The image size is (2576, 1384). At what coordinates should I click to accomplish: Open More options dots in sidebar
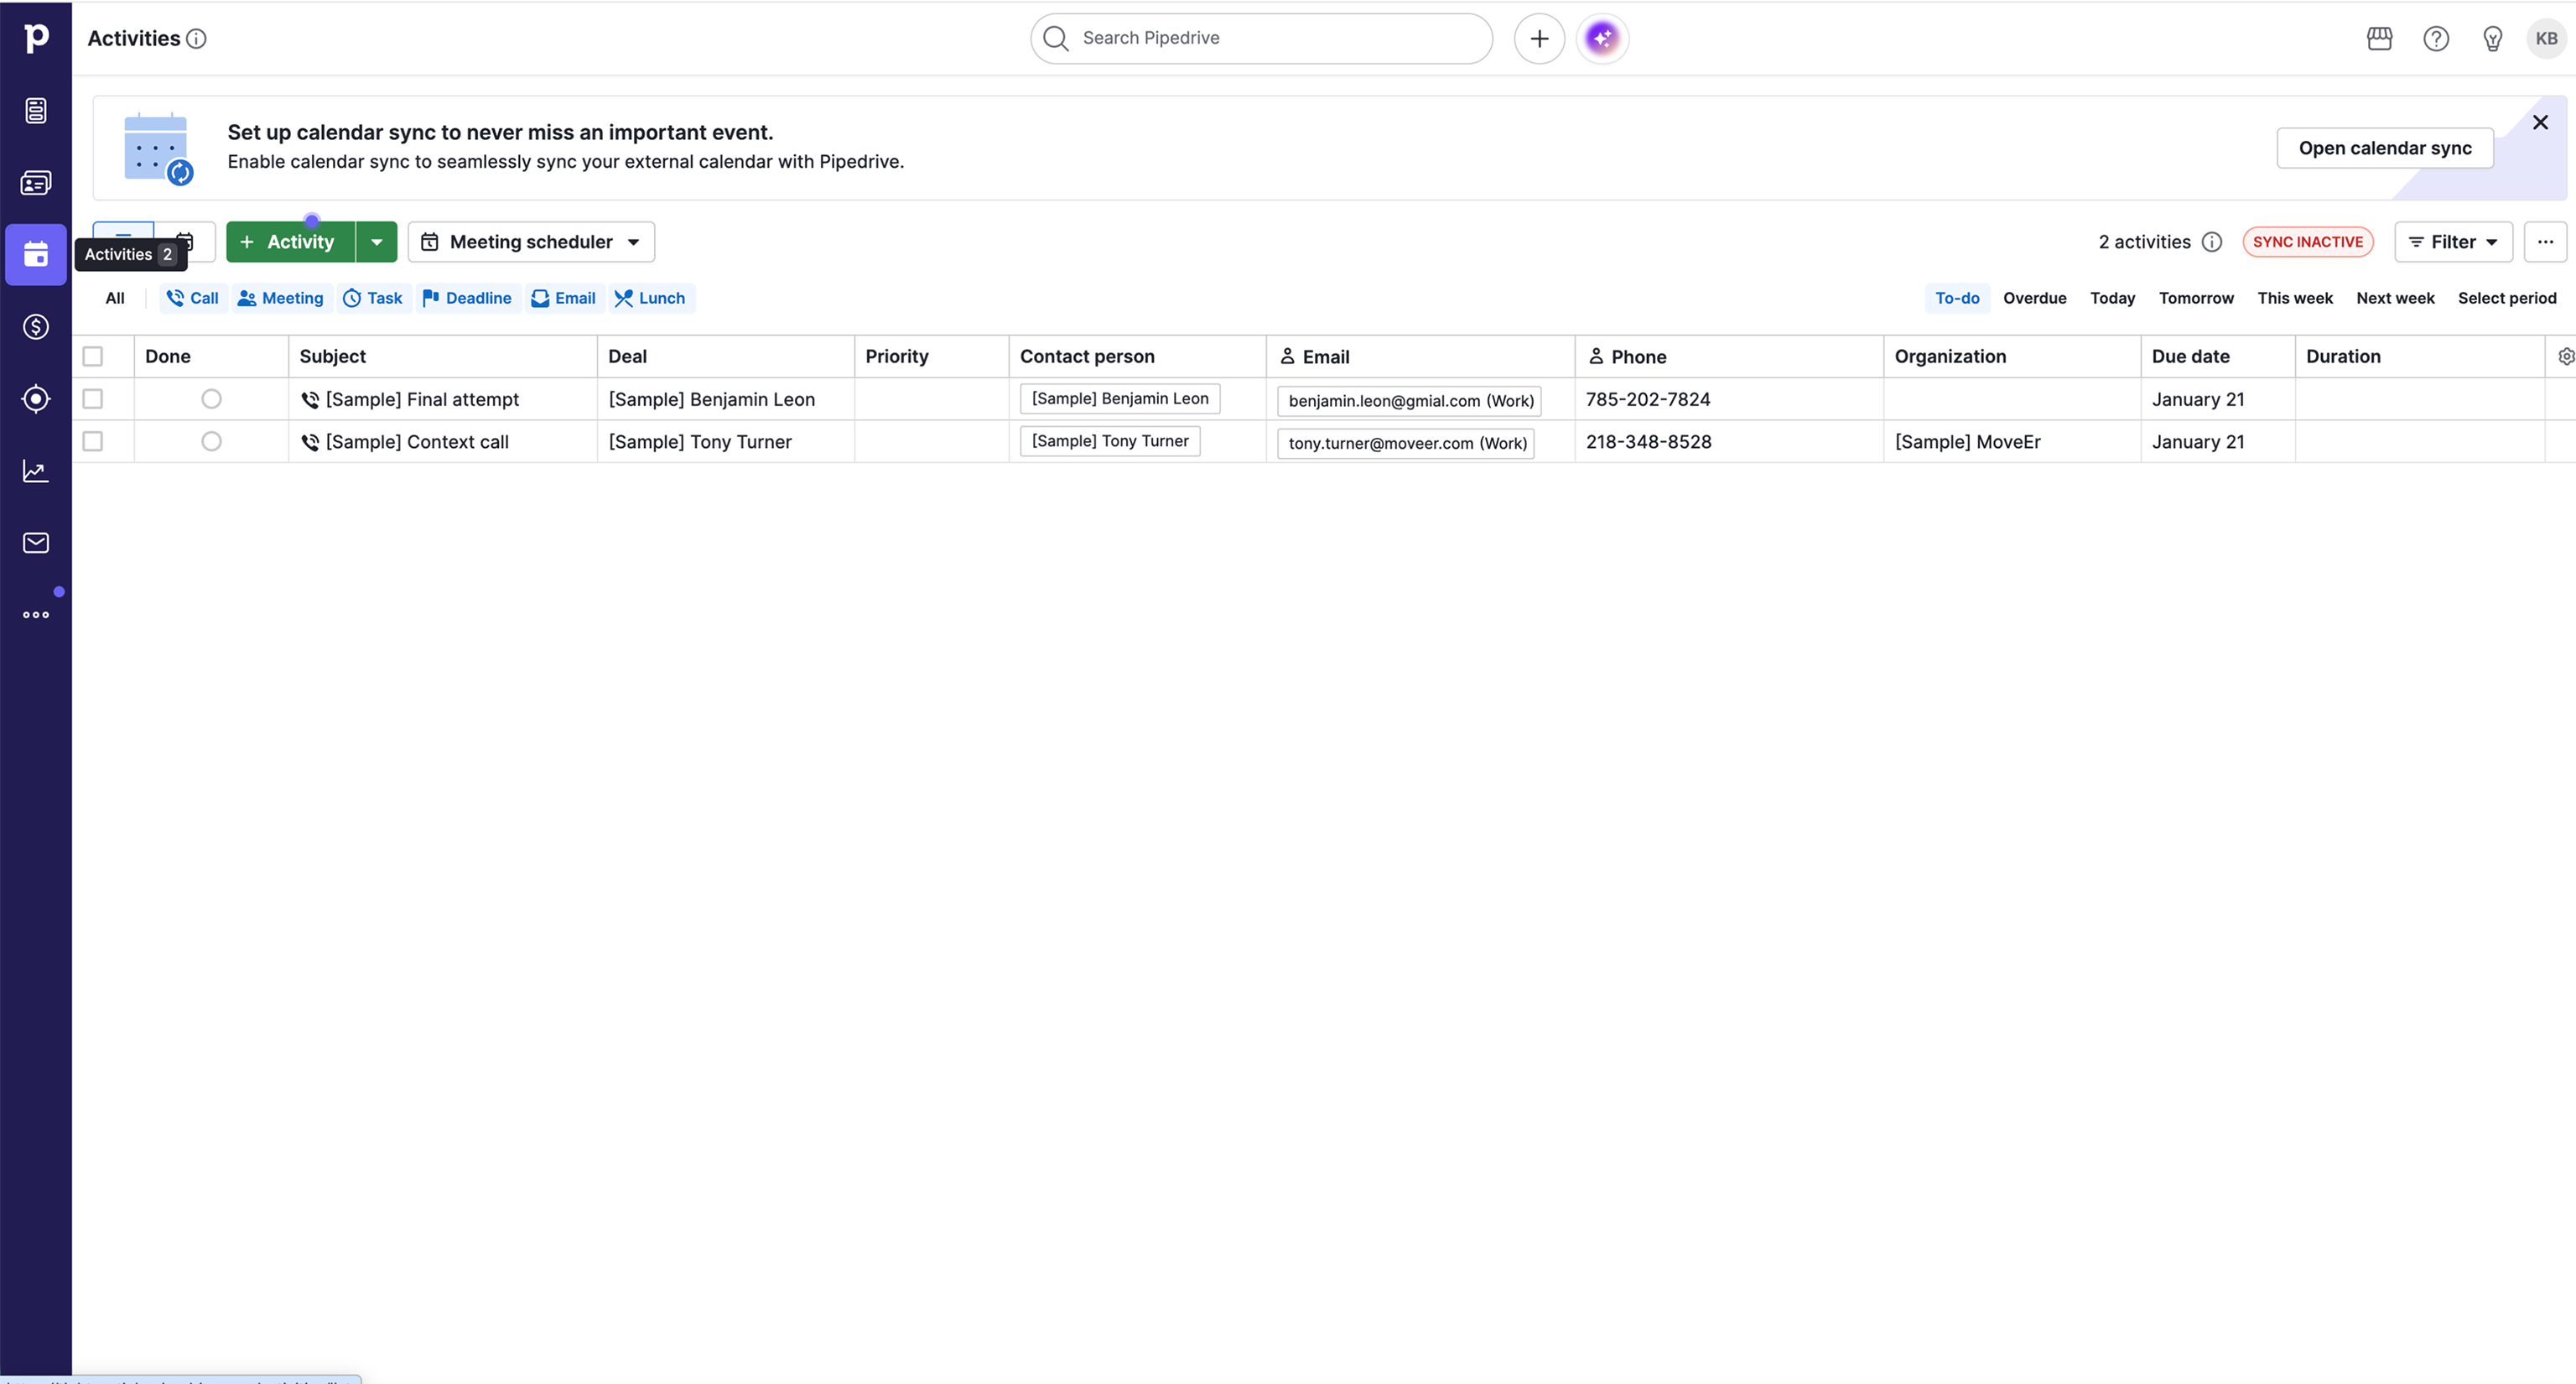click(x=36, y=615)
